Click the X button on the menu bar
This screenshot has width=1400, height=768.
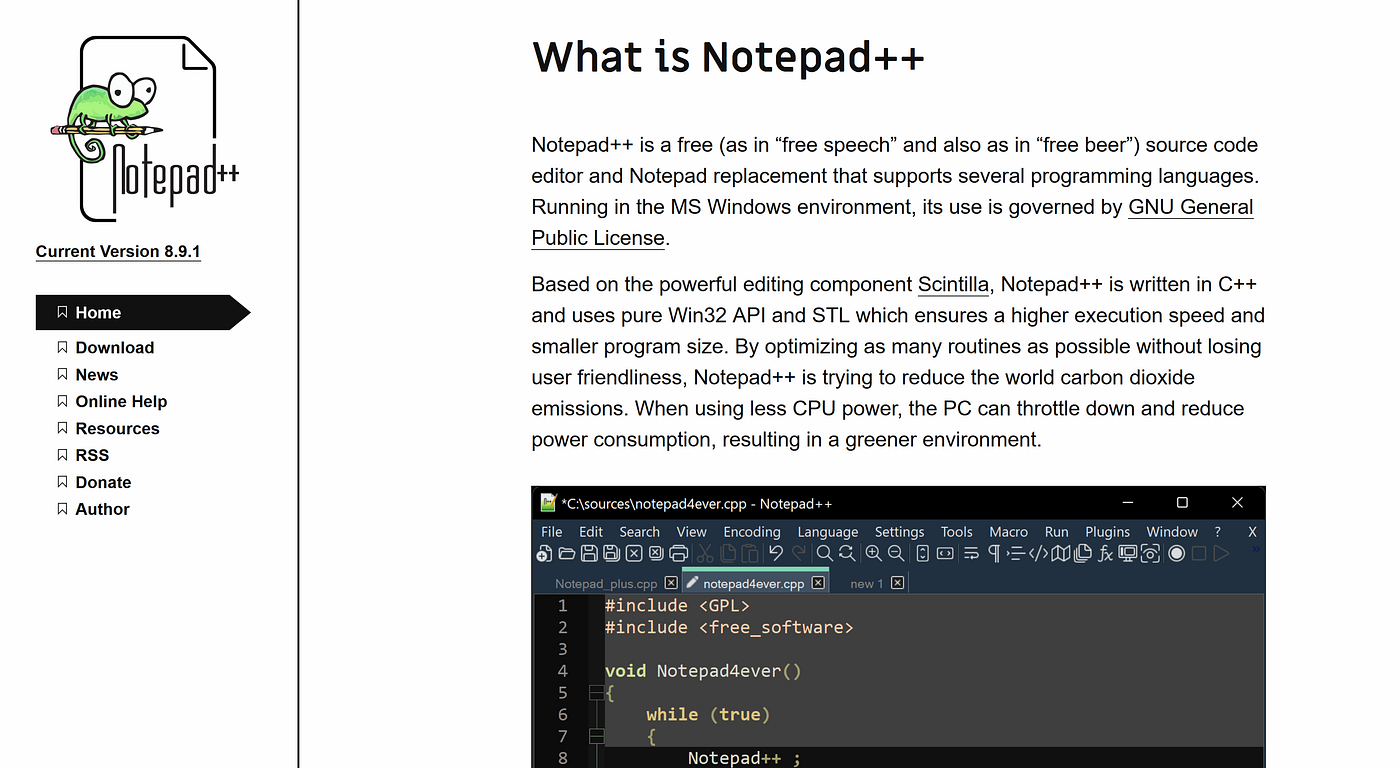pyautogui.click(x=1253, y=532)
